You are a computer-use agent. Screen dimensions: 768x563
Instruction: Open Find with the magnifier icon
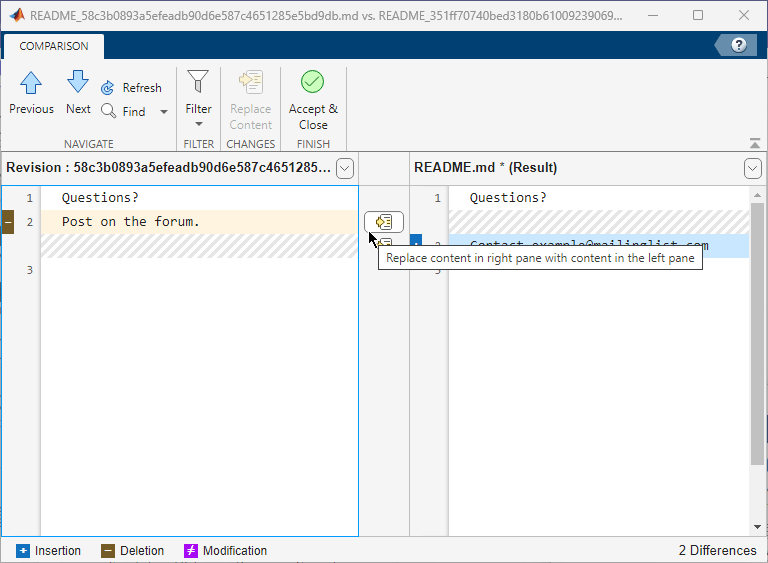pyautogui.click(x=108, y=111)
